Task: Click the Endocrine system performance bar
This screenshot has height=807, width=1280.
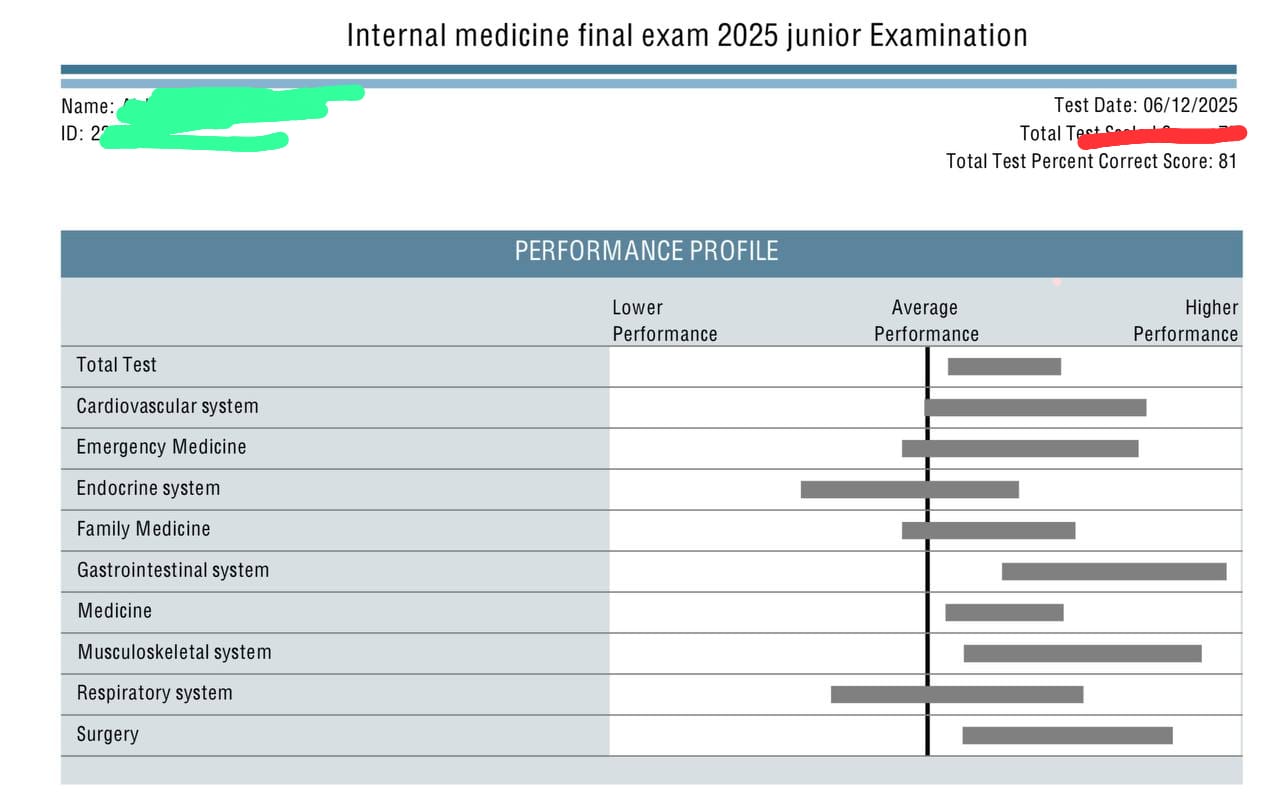Action: click(x=909, y=489)
